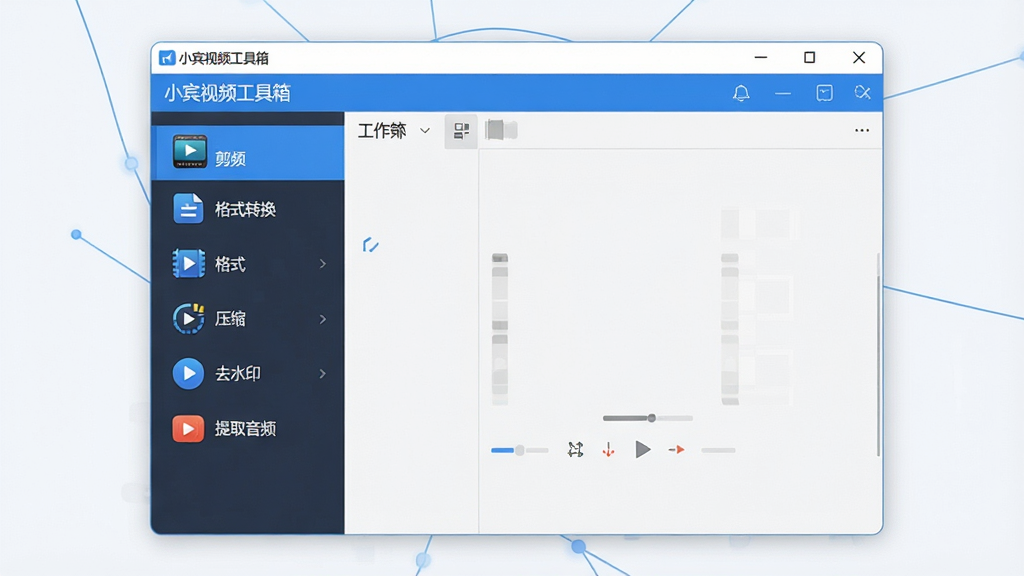Click the crop frame icon in playback bar
The width and height of the screenshot is (1024, 576).
click(575, 449)
